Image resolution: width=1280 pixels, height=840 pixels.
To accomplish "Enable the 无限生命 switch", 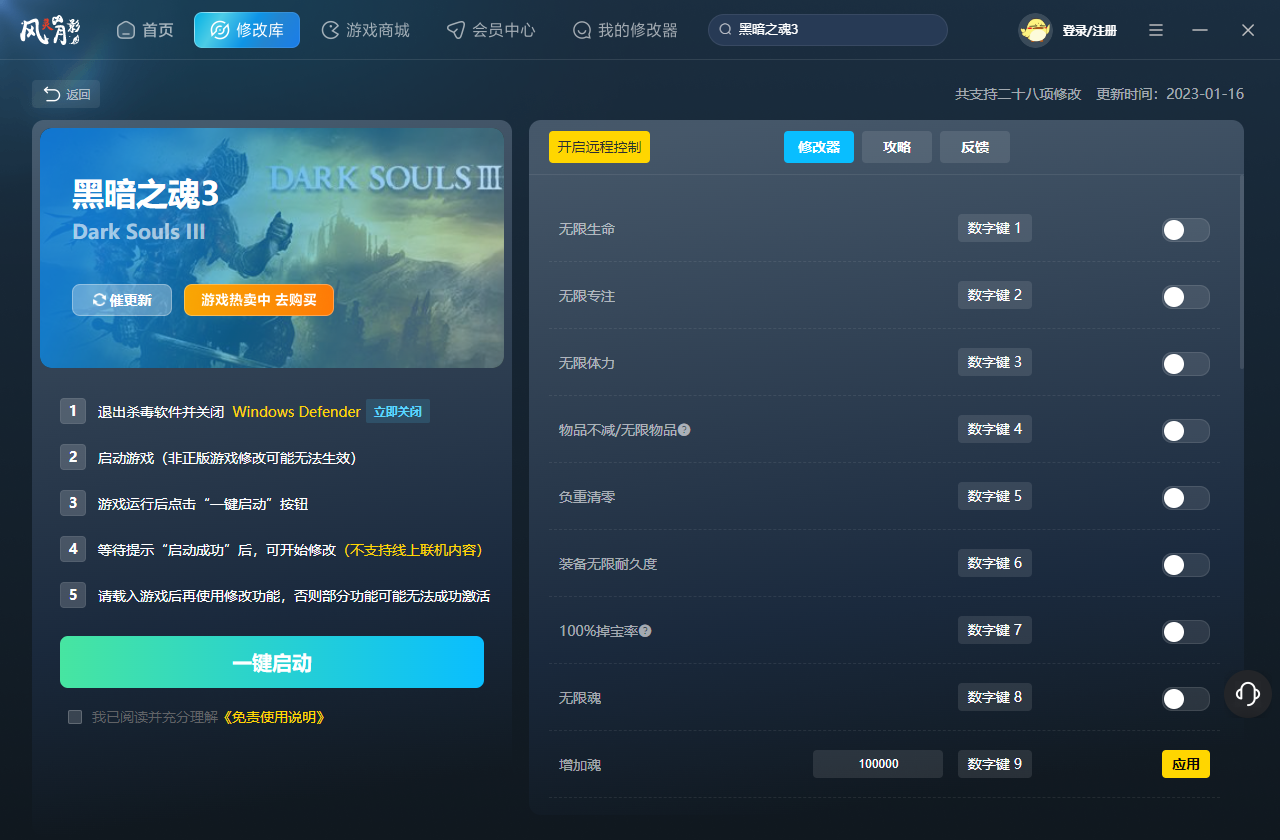I will click(1185, 229).
